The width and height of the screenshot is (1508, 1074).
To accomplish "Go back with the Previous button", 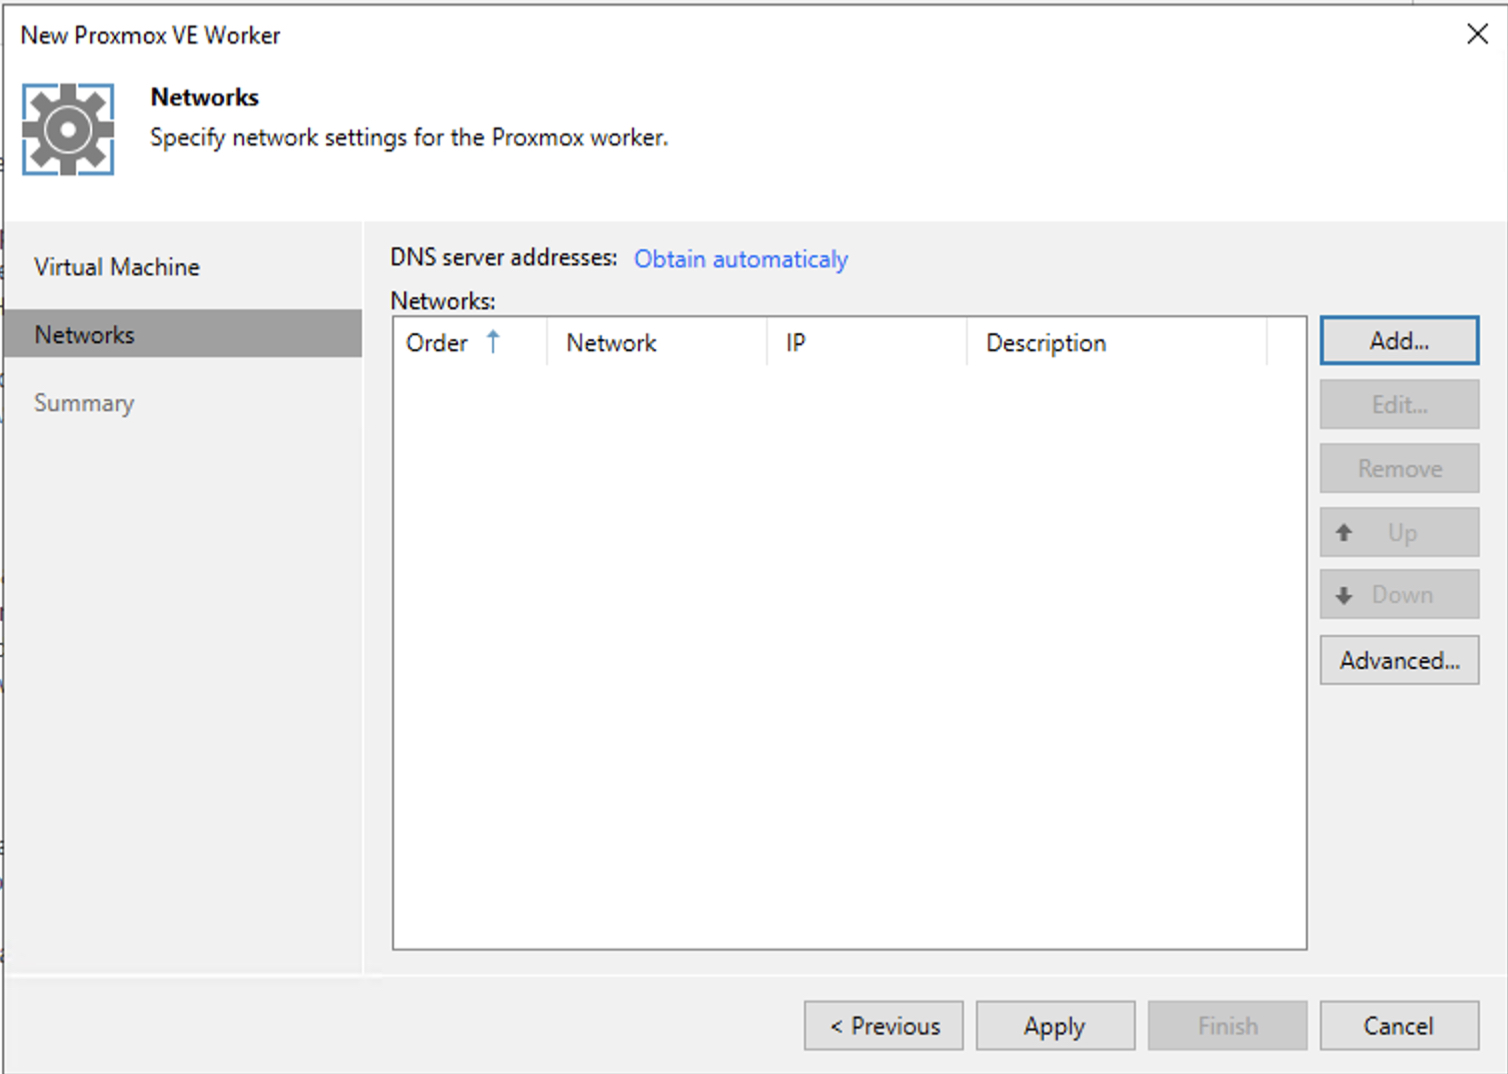I will point(884,1026).
